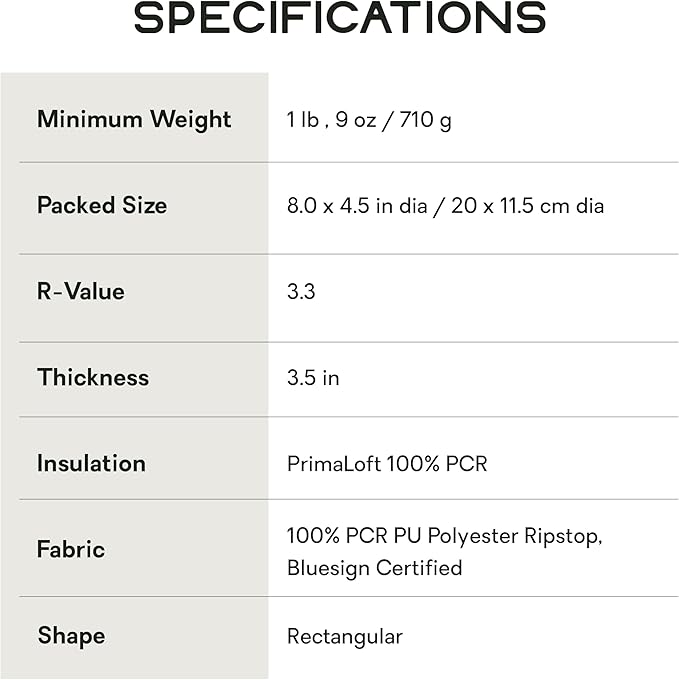
Task: Select the Minimum Weight row label
Action: pos(134,120)
